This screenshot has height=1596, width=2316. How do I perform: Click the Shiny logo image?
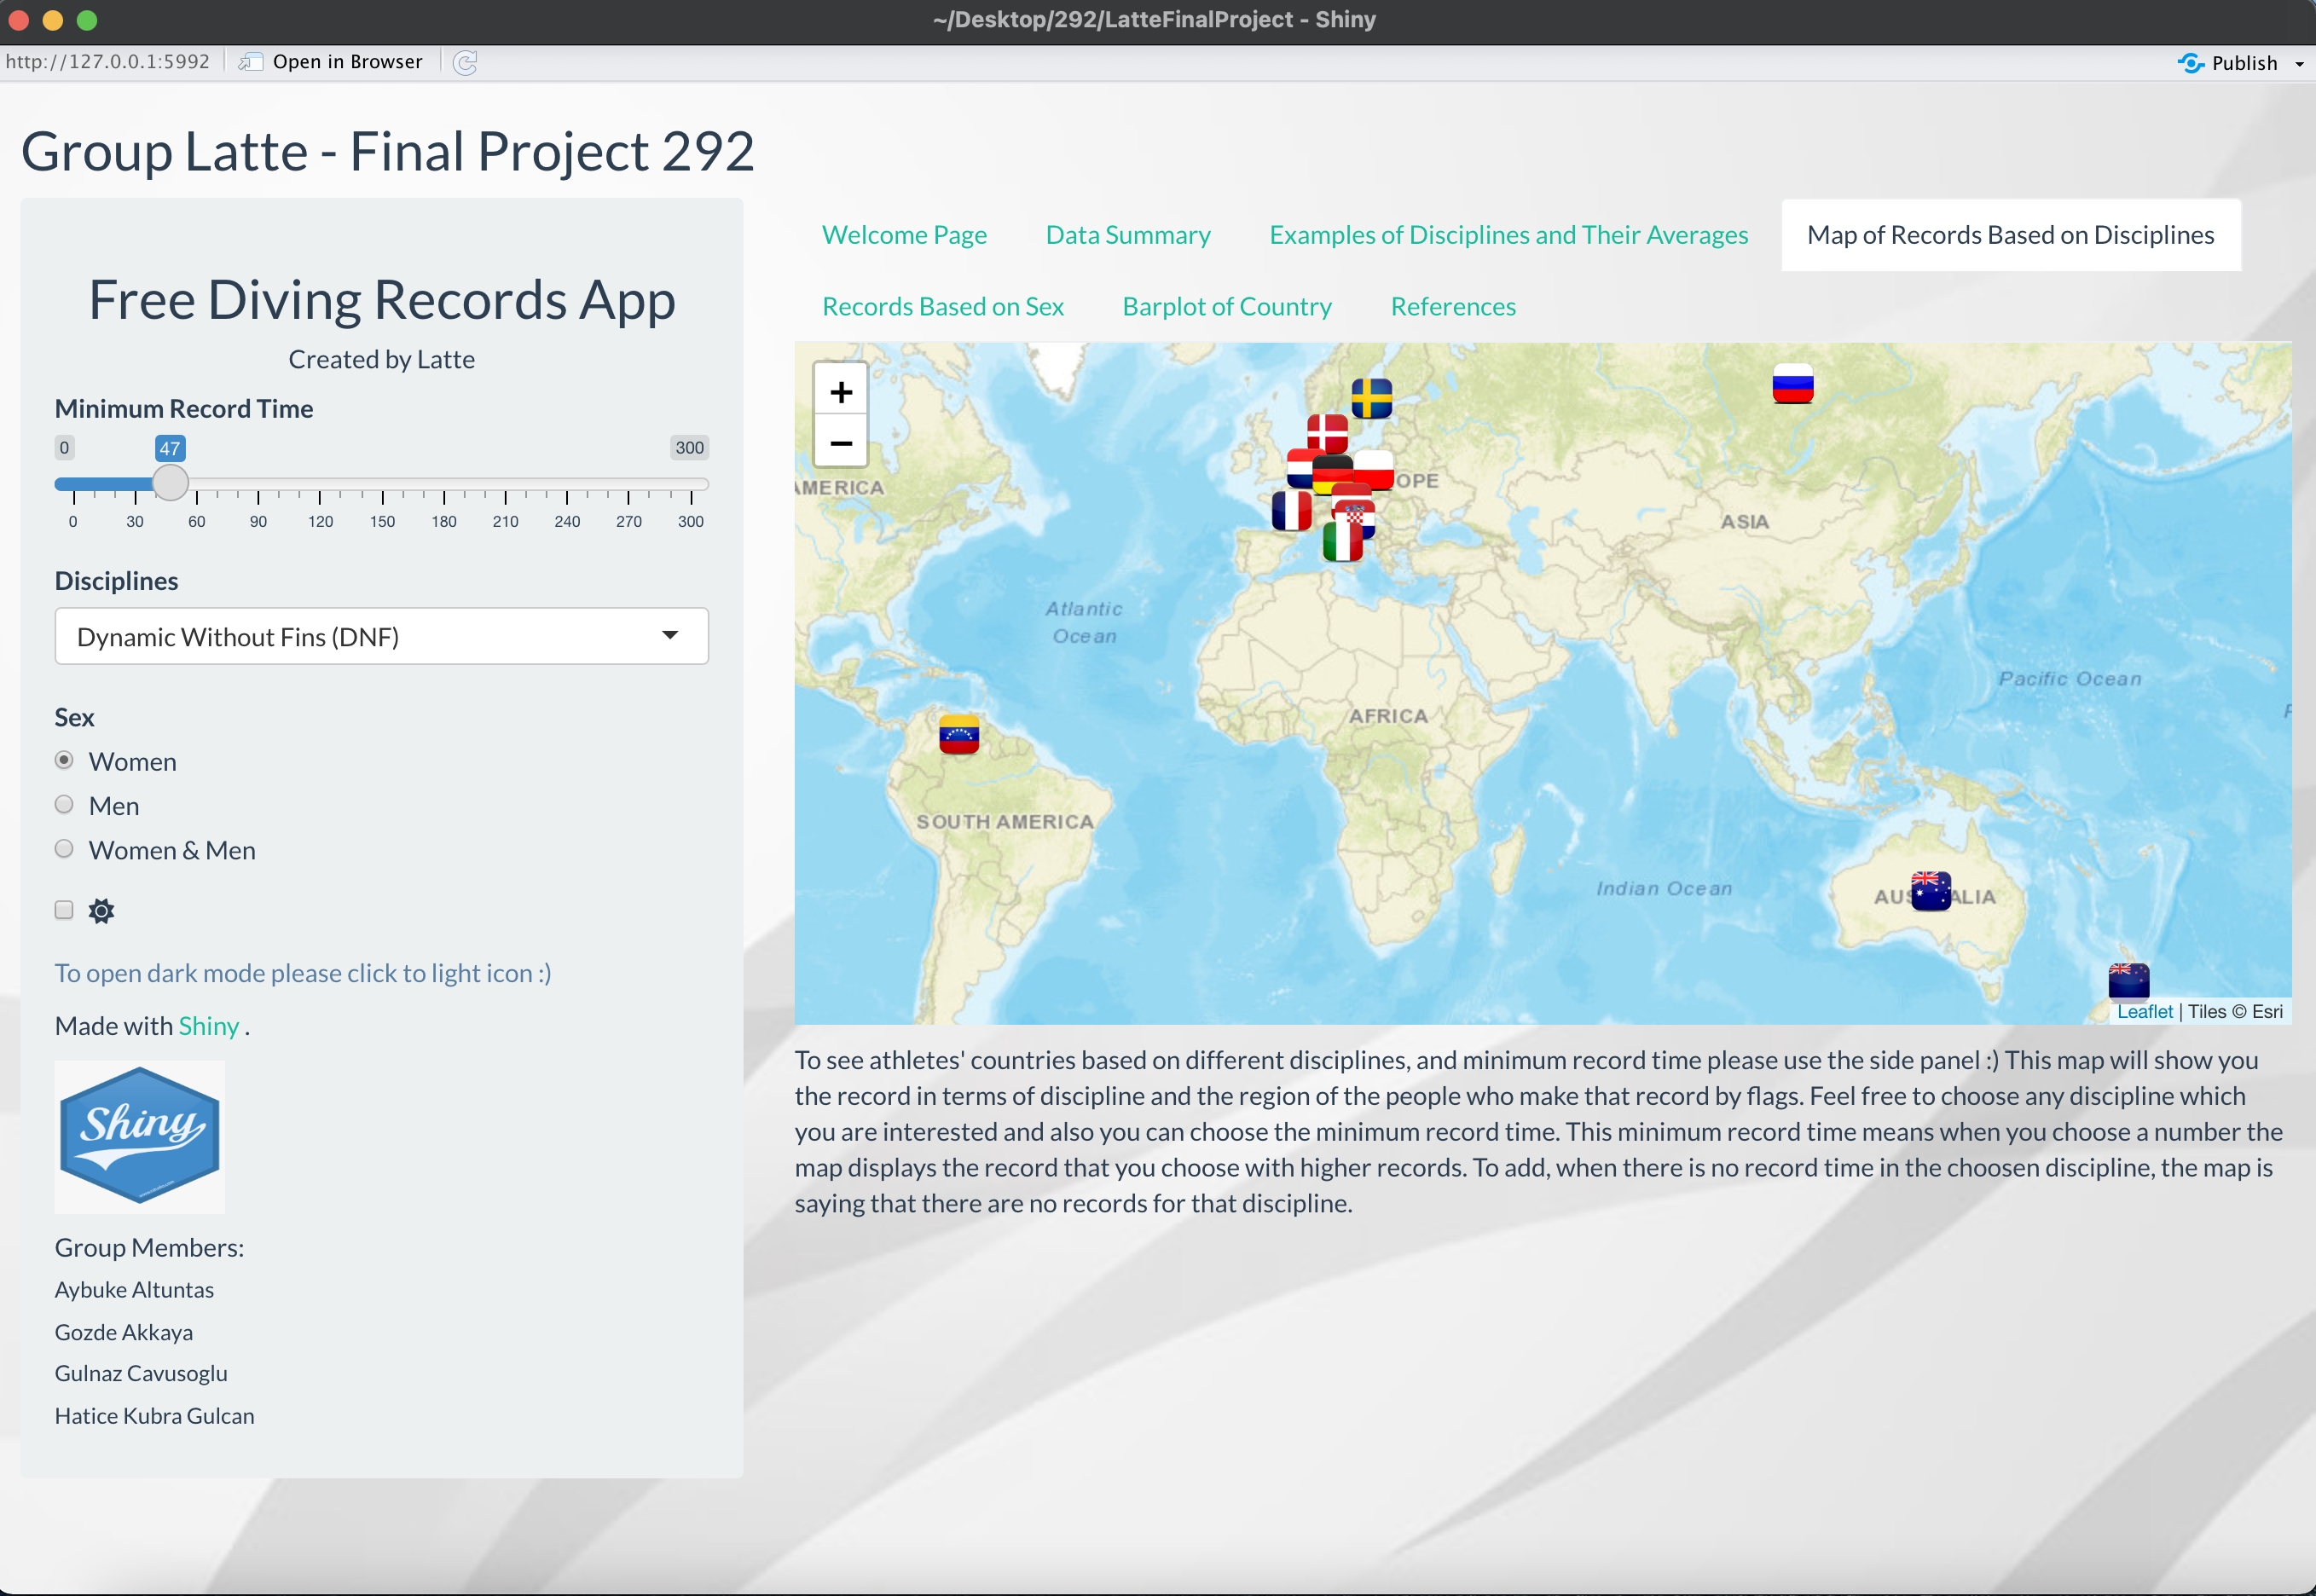pyautogui.click(x=139, y=1137)
